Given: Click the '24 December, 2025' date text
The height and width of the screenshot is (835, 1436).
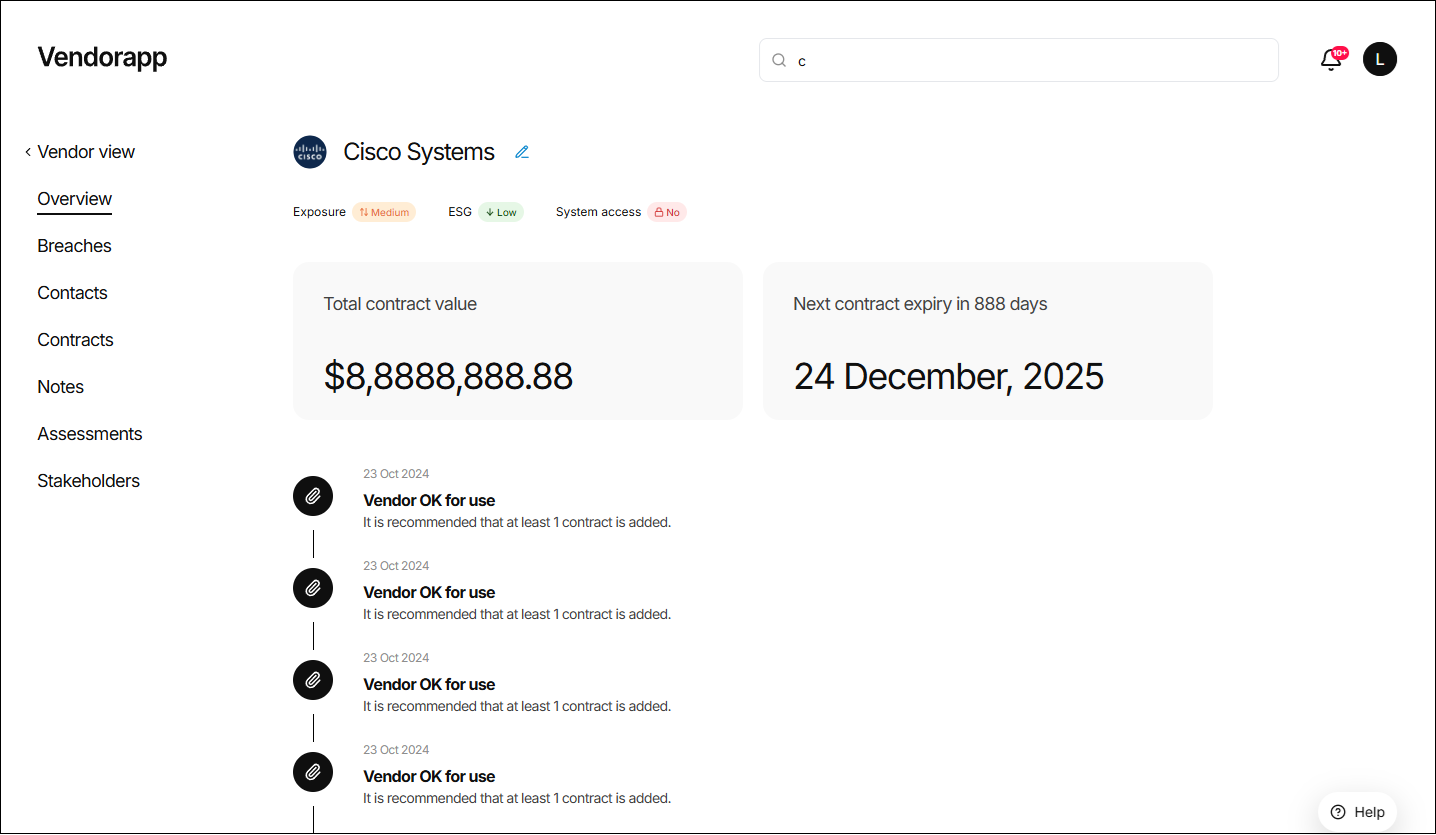Looking at the screenshot, I should pyautogui.click(x=949, y=376).
